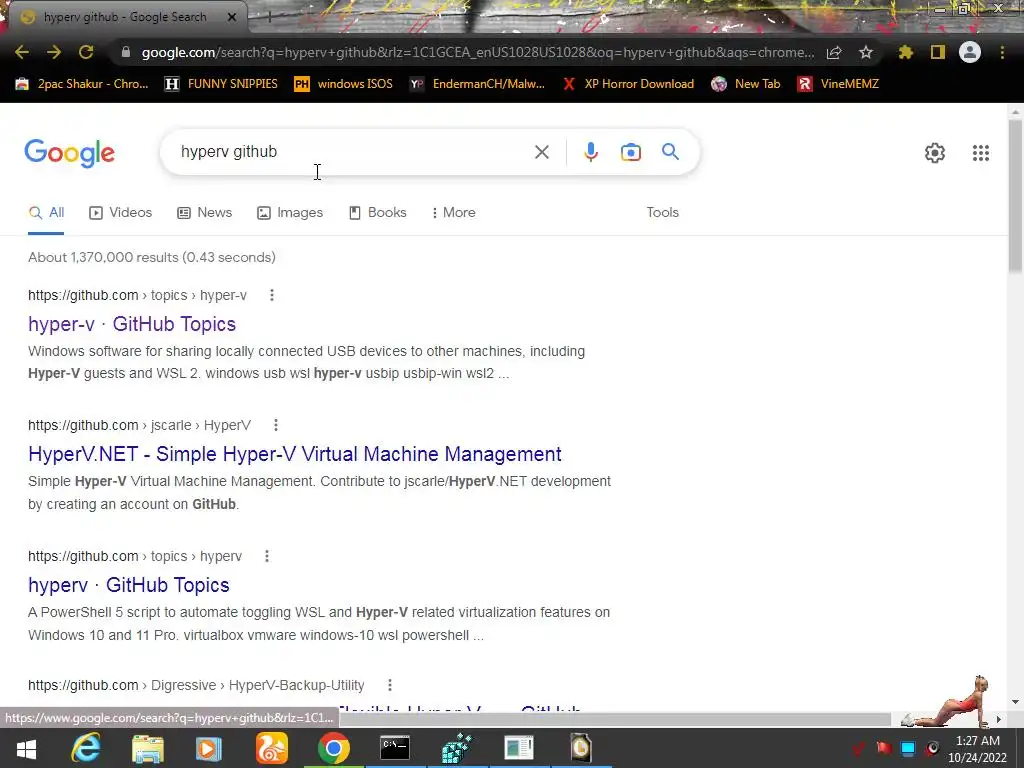Reload the Google search page
This screenshot has width=1024, height=768.
point(86,52)
